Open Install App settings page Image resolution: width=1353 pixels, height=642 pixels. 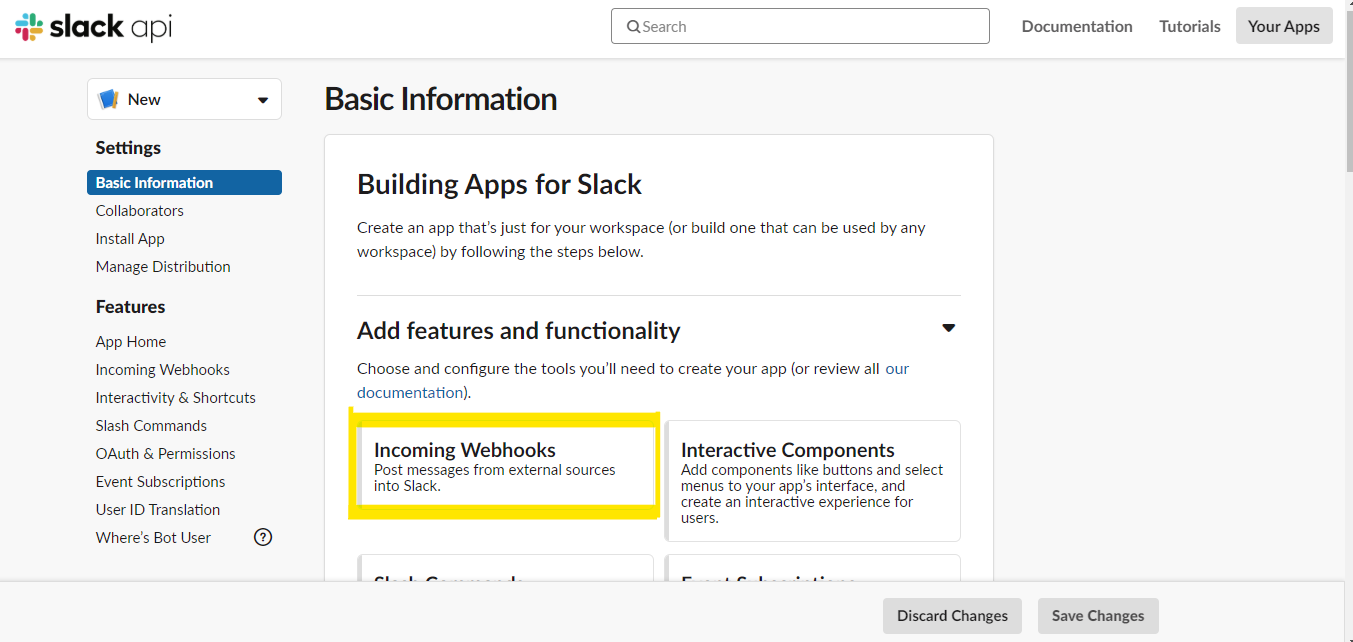pyautogui.click(x=130, y=239)
